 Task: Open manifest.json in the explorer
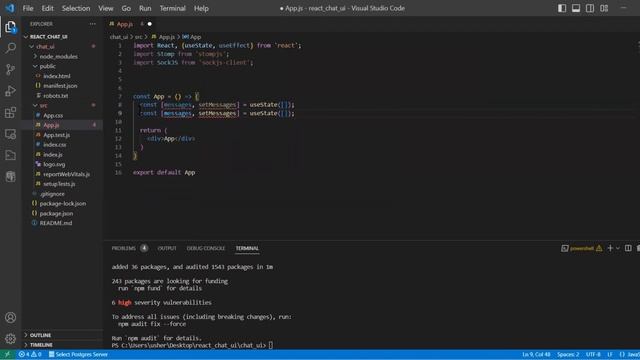[60, 86]
